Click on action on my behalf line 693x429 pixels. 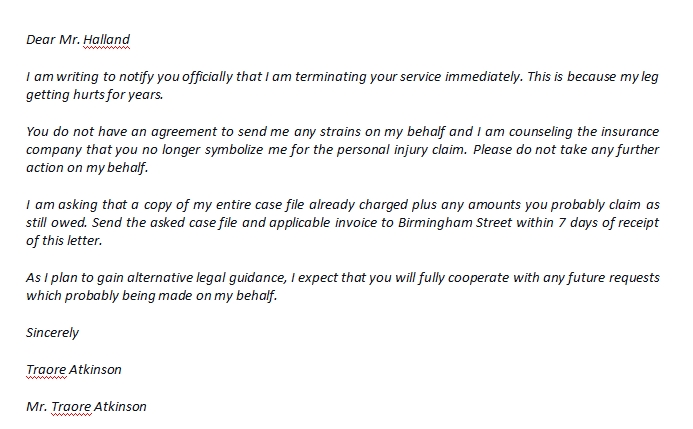coord(87,168)
